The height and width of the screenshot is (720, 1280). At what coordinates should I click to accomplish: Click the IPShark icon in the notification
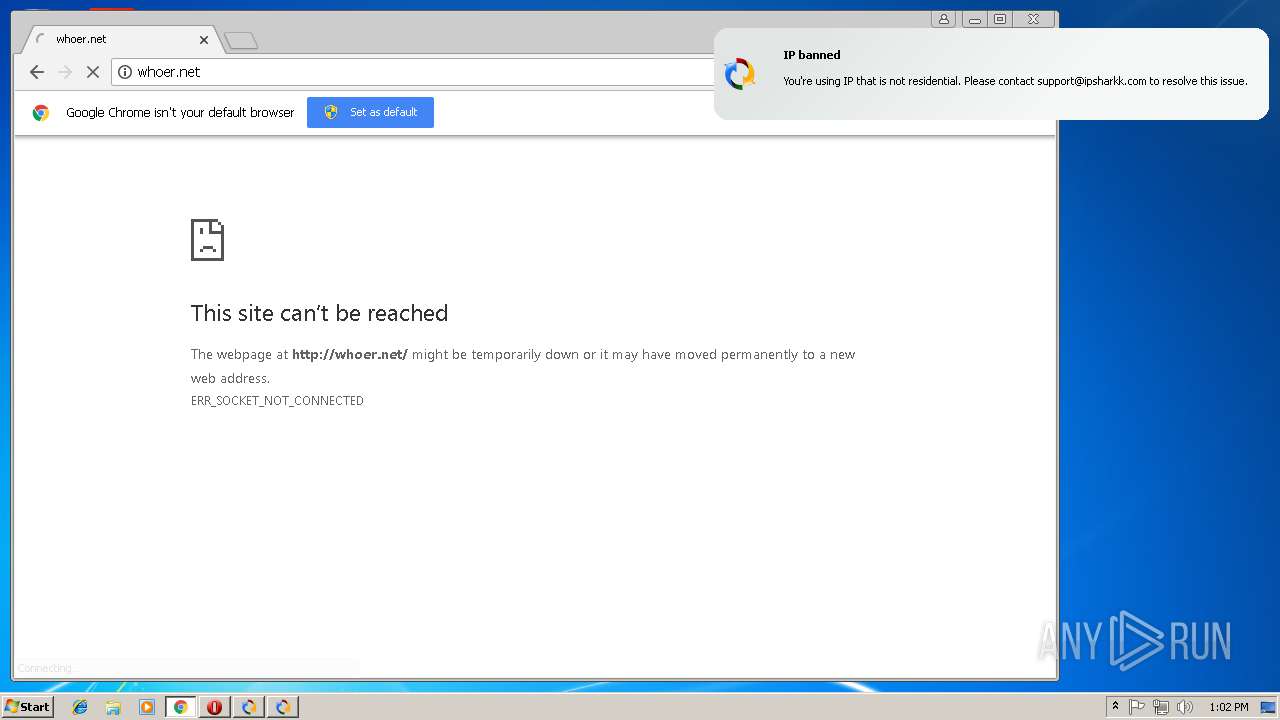(x=740, y=74)
